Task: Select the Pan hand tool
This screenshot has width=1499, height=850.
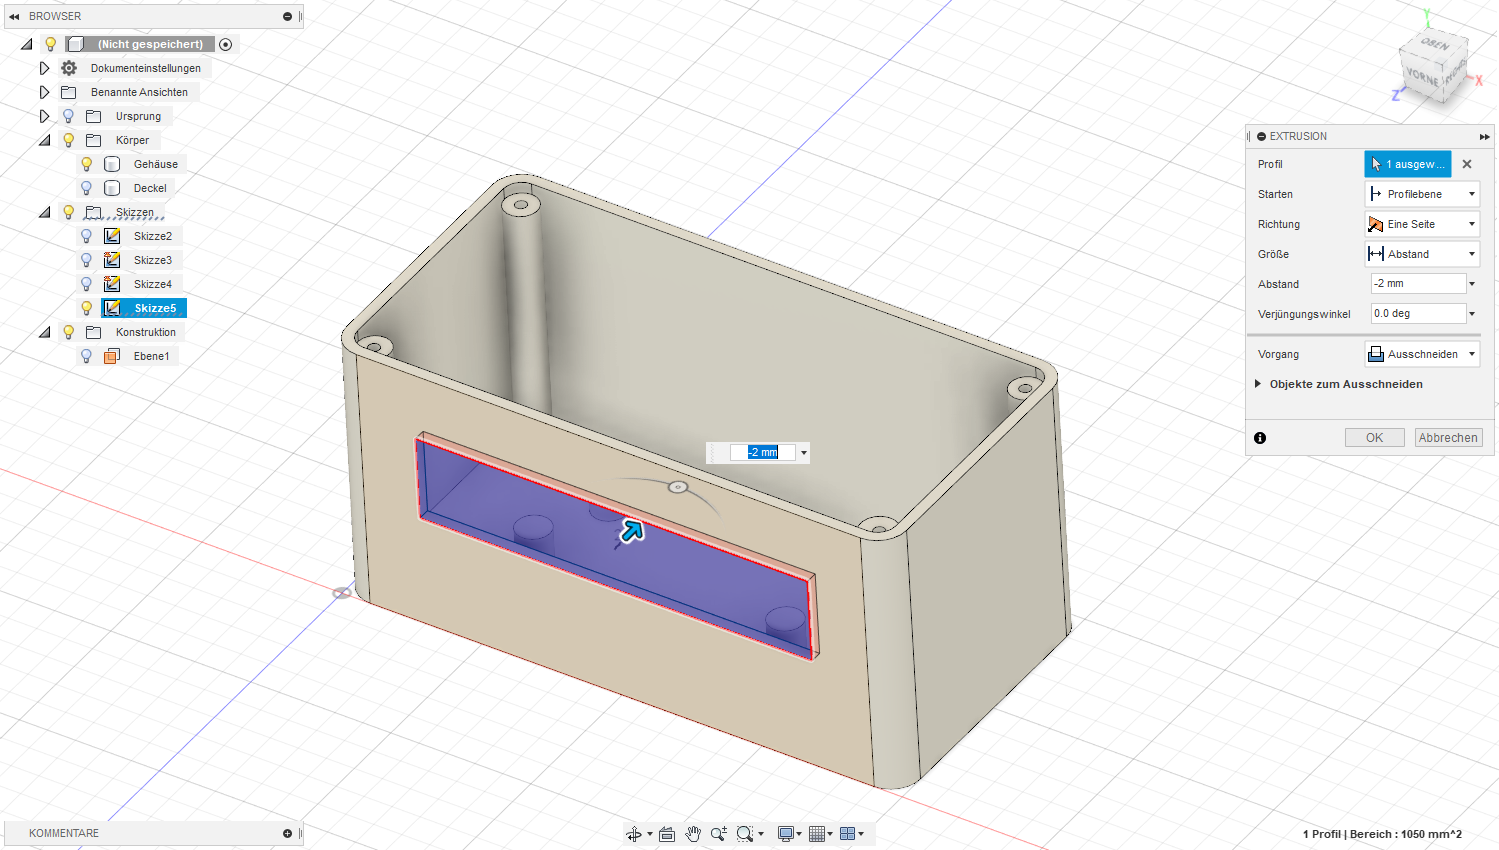Action: pos(693,834)
